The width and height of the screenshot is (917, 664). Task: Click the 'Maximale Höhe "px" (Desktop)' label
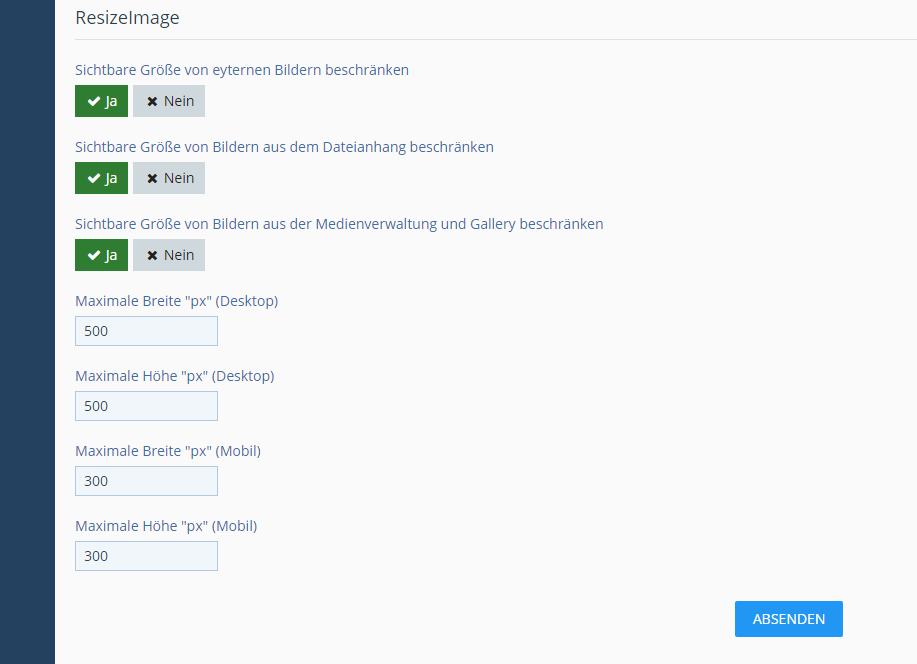click(174, 376)
